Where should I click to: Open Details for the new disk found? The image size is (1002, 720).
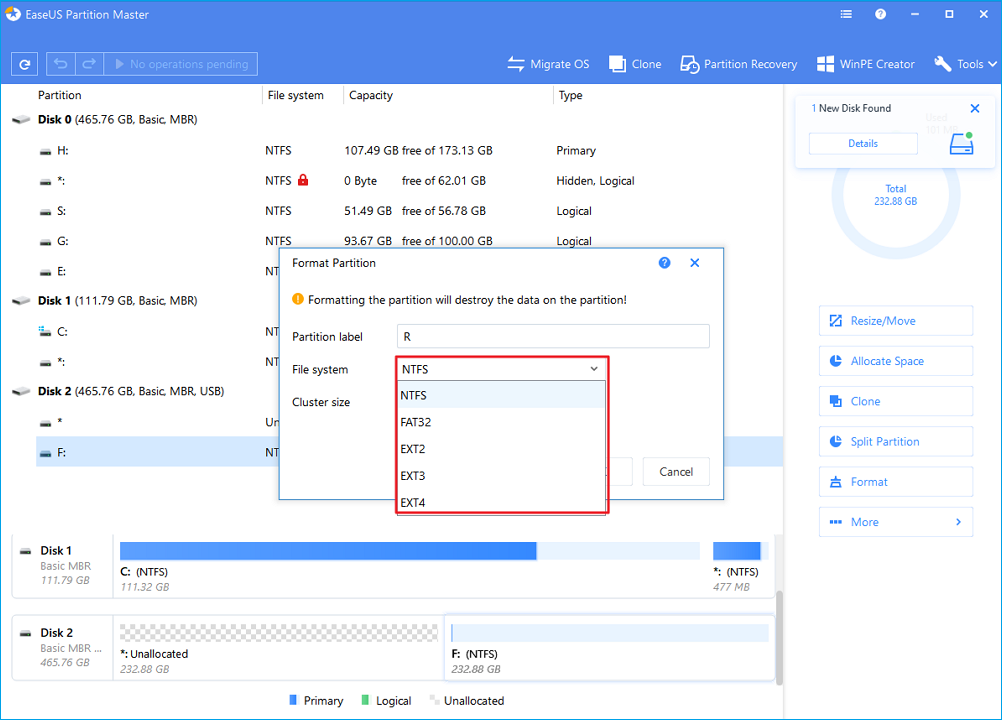(862, 143)
